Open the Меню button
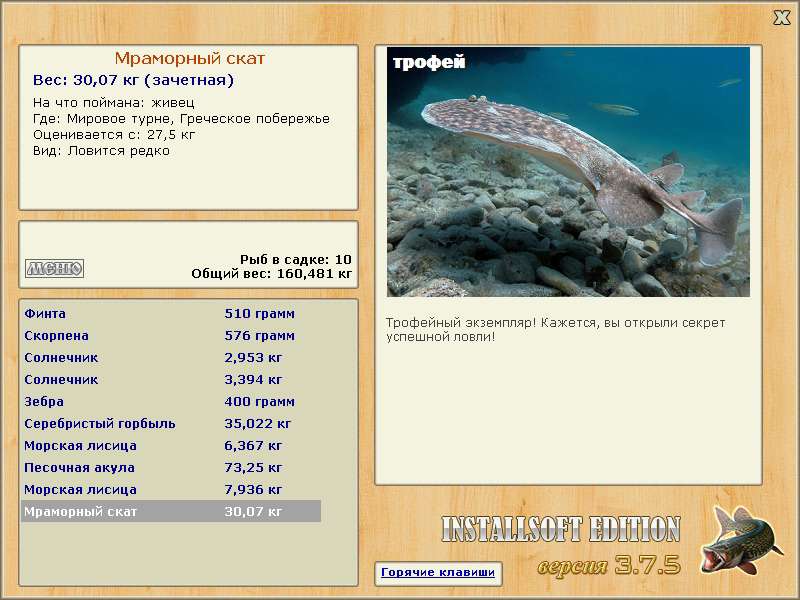The width and height of the screenshot is (800, 600). 55,268
